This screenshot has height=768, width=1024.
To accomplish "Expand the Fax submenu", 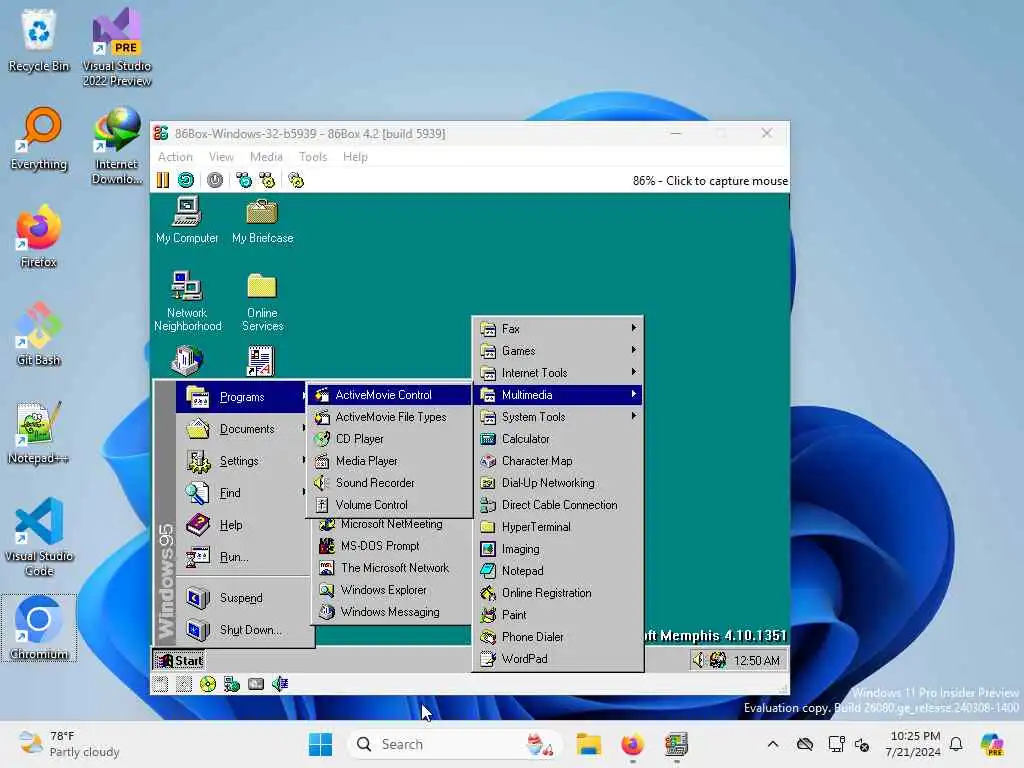I will point(558,328).
